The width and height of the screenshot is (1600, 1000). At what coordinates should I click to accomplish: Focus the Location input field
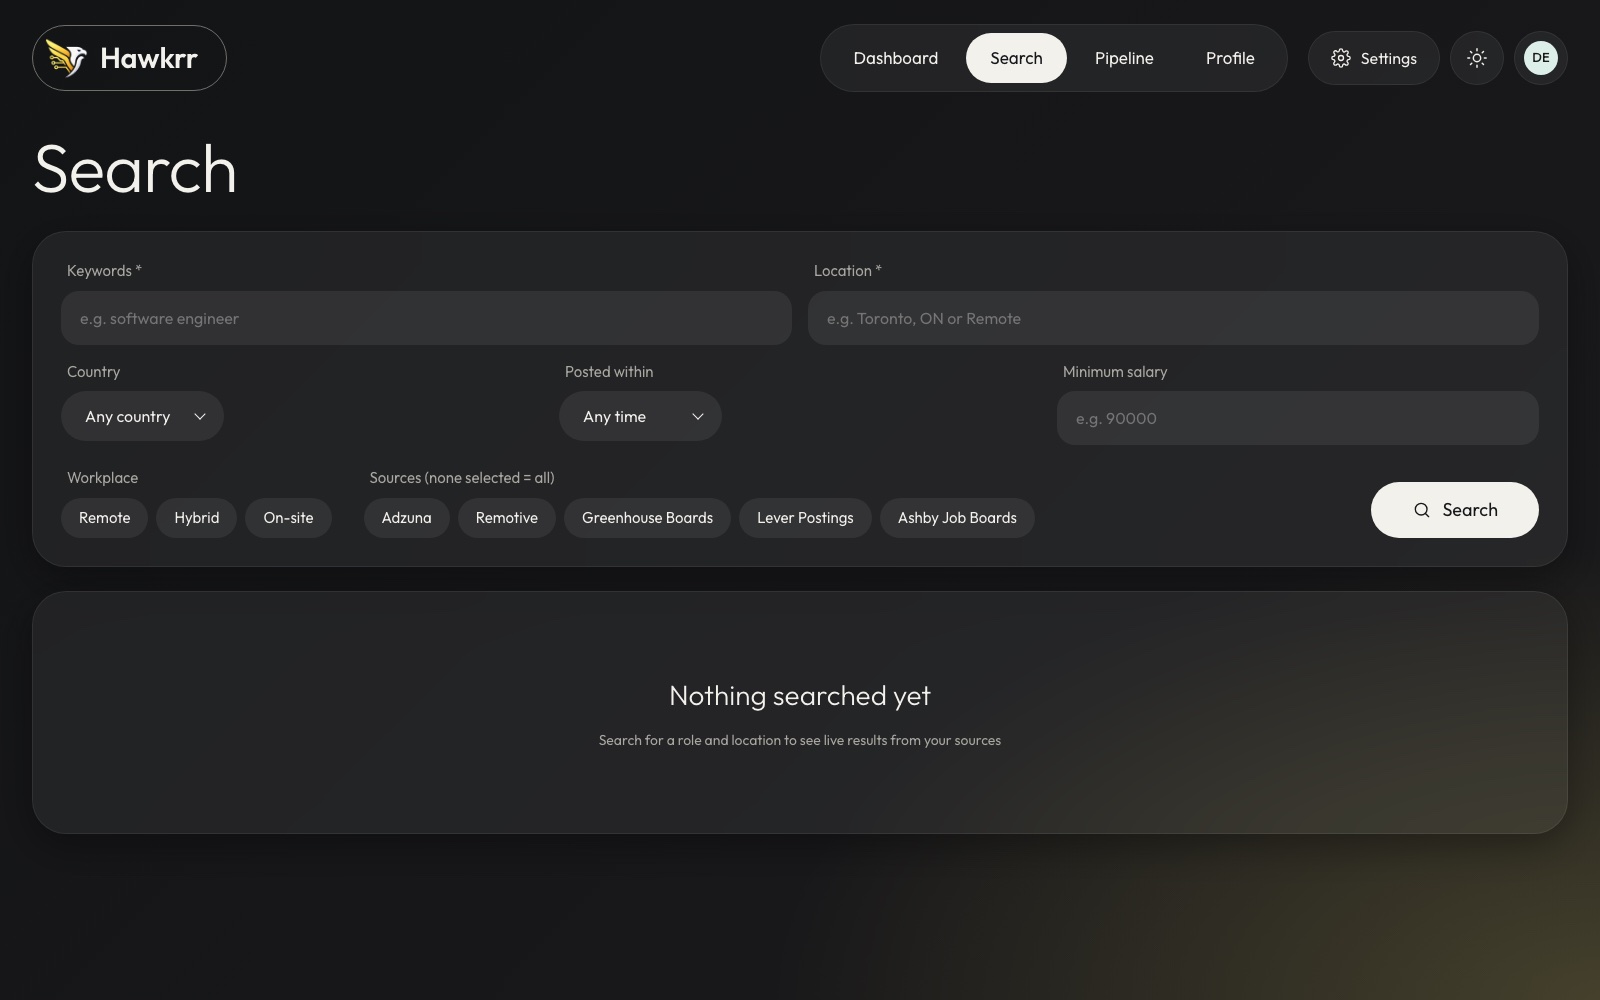1173,318
